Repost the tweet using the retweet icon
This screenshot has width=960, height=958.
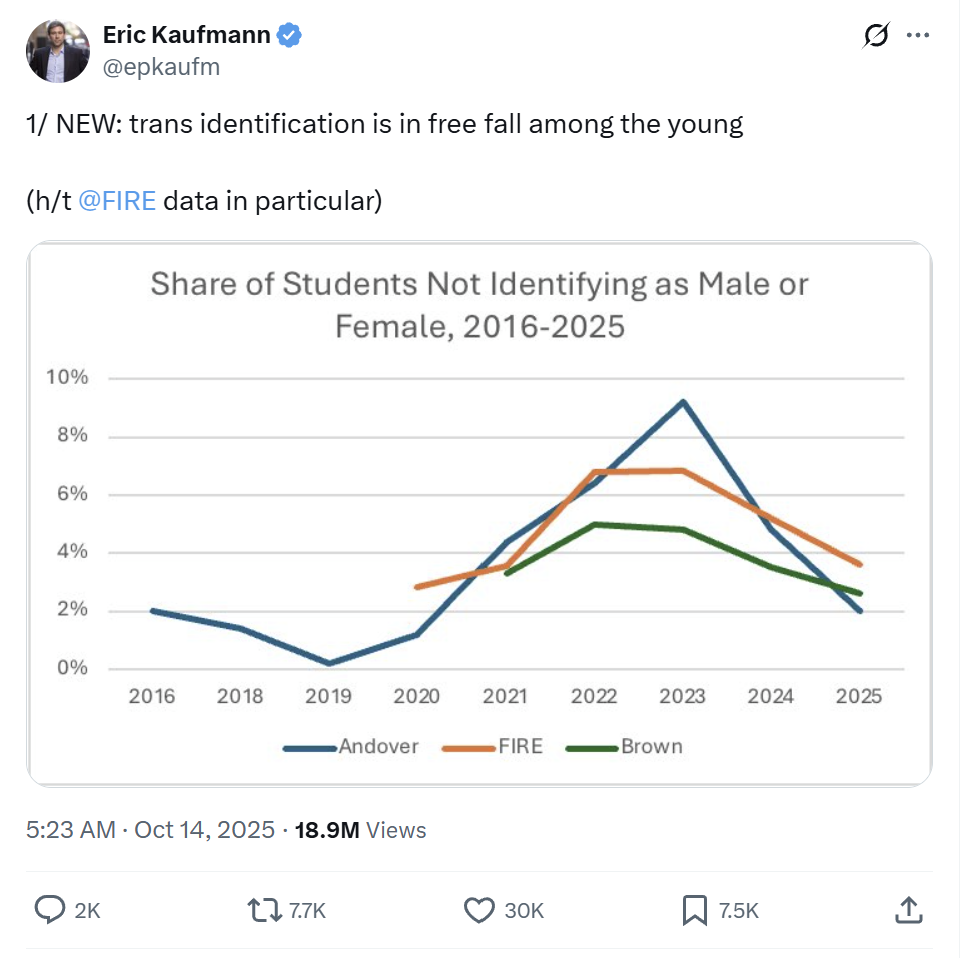(x=264, y=910)
